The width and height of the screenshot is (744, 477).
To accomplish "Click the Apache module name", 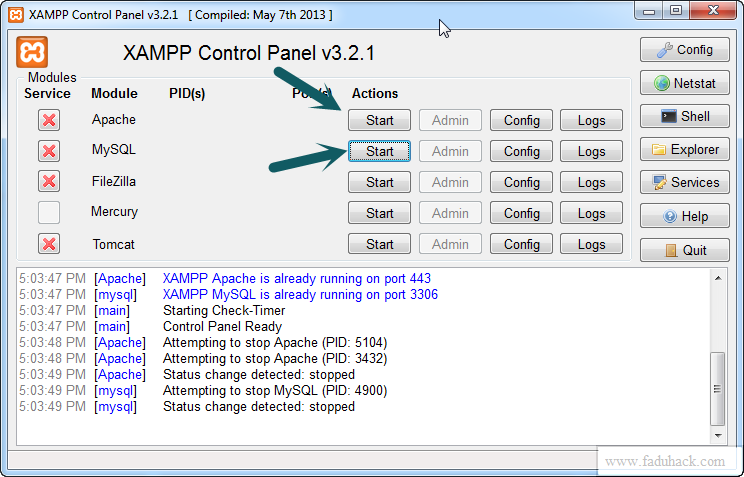I will click(114, 119).
